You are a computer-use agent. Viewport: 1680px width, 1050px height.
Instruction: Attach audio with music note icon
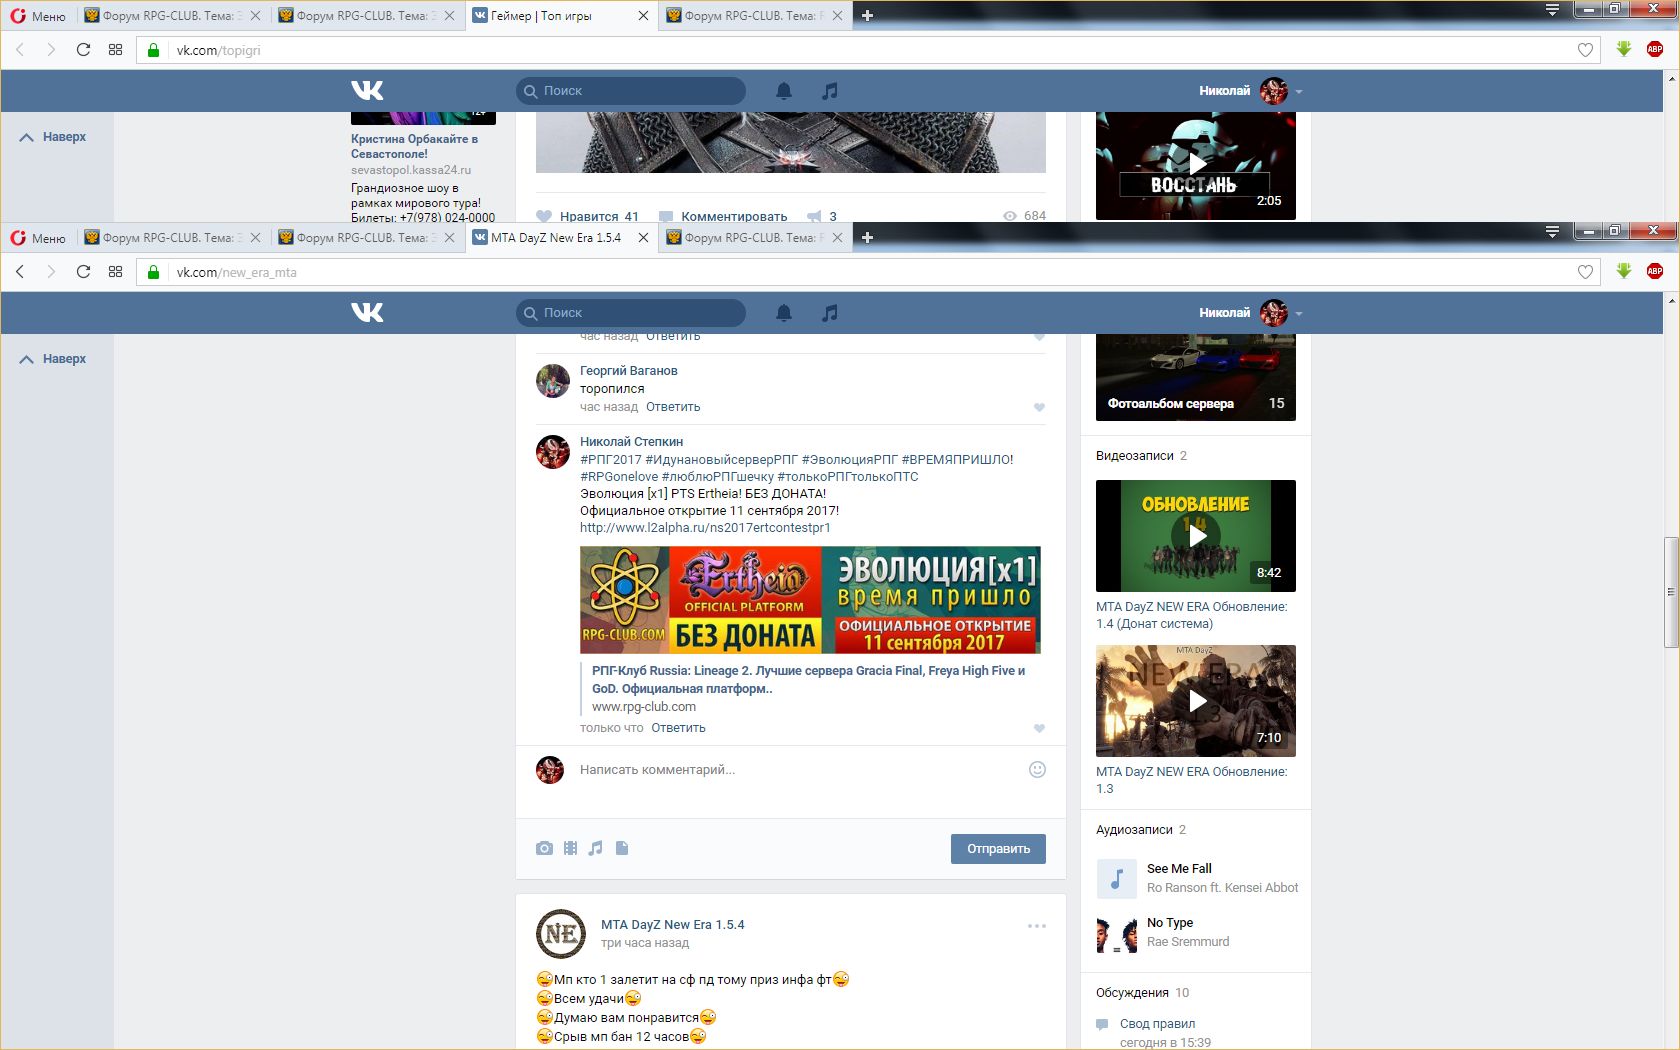click(x=596, y=848)
